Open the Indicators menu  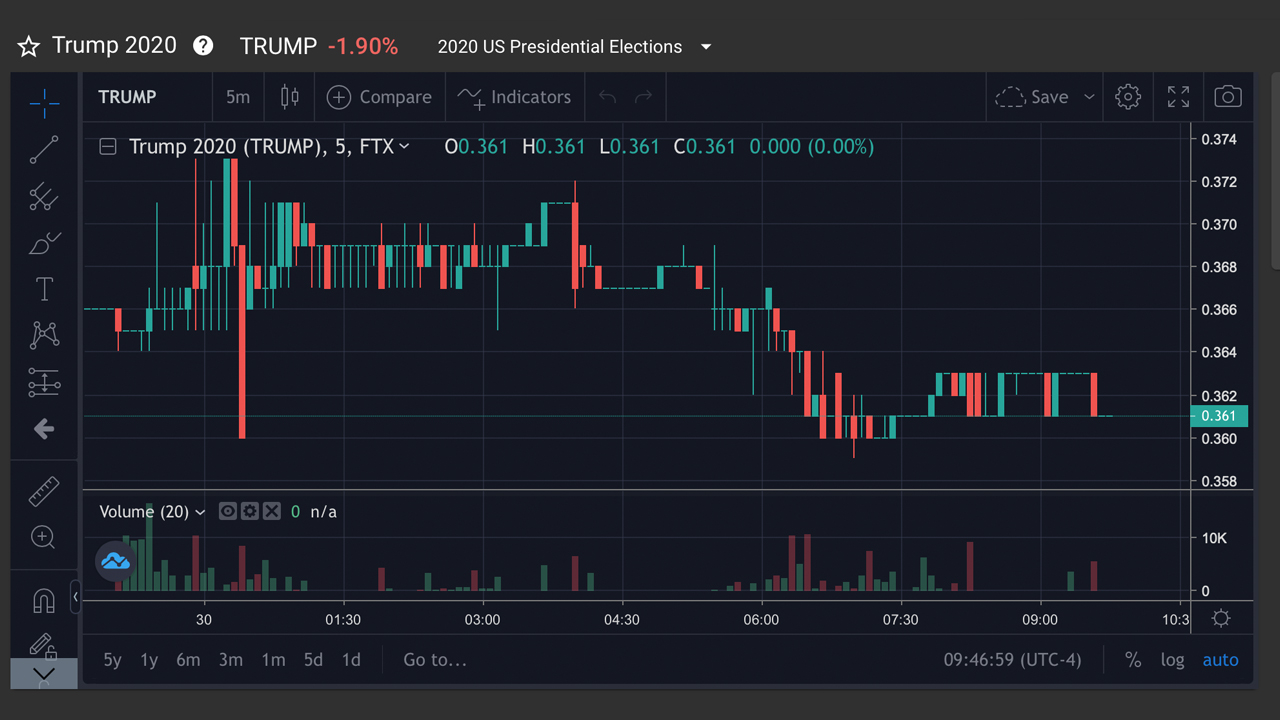(x=514, y=97)
